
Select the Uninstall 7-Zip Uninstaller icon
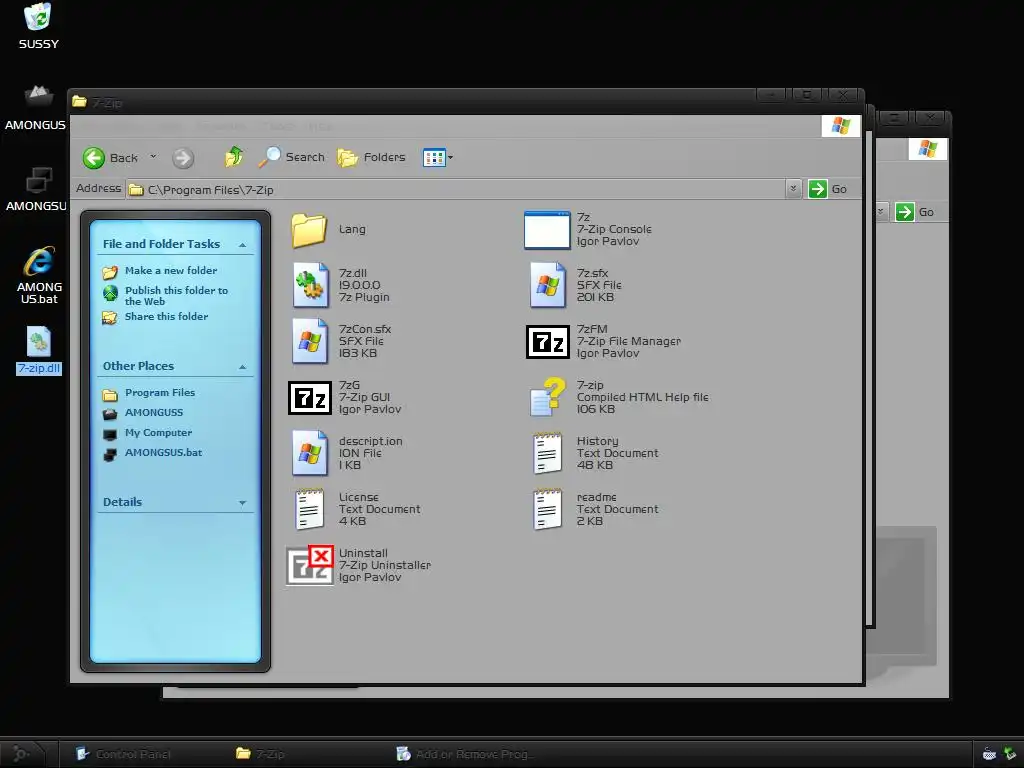point(310,565)
